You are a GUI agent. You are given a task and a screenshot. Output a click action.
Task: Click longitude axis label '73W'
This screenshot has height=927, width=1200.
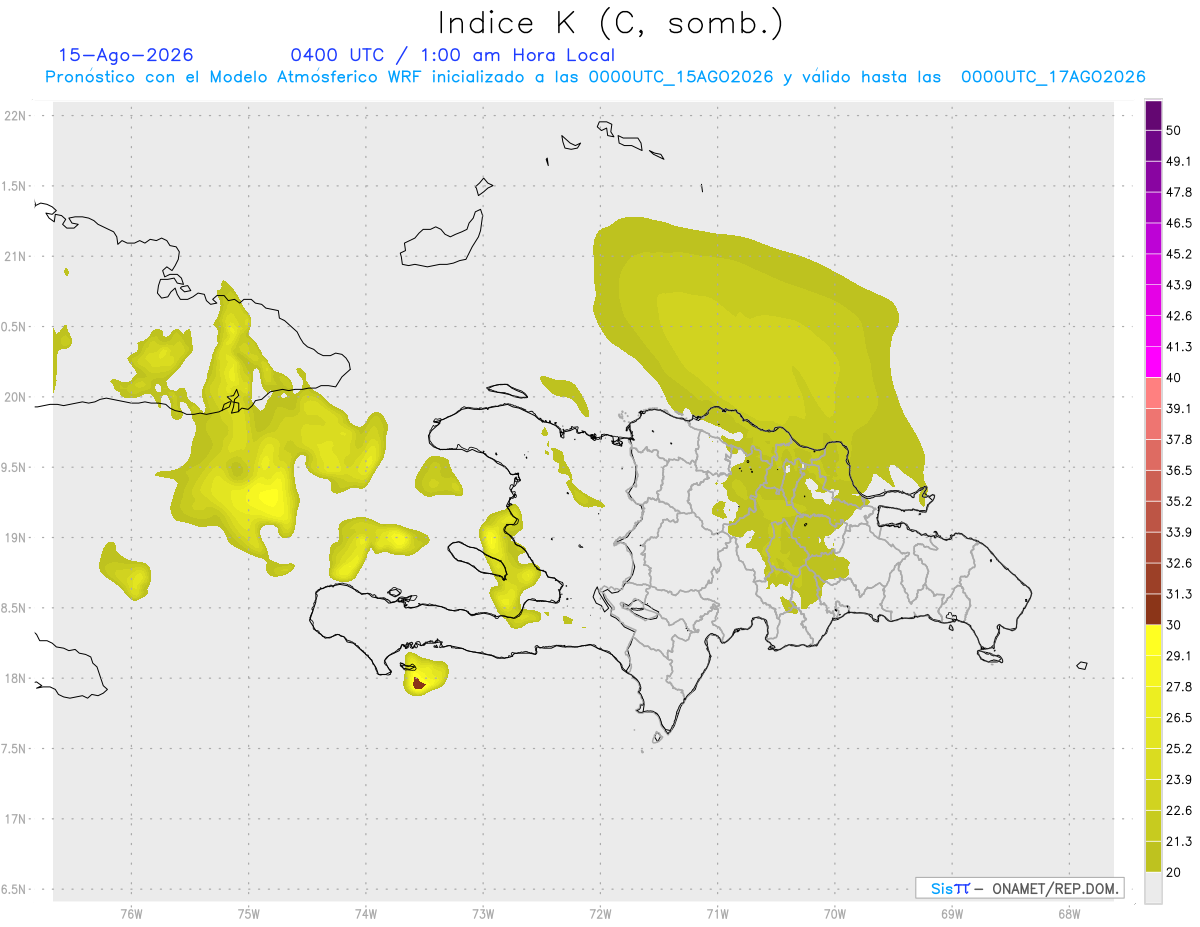(483, 913)
